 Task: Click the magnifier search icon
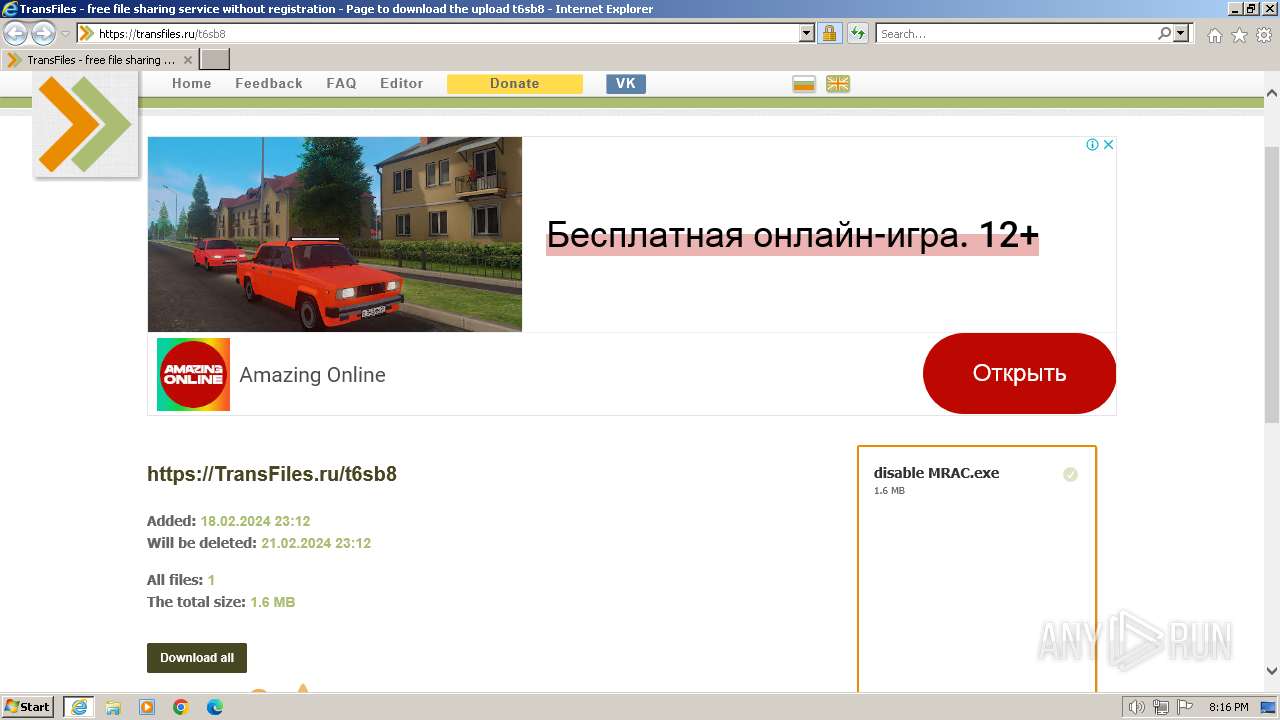[1164, 34]
